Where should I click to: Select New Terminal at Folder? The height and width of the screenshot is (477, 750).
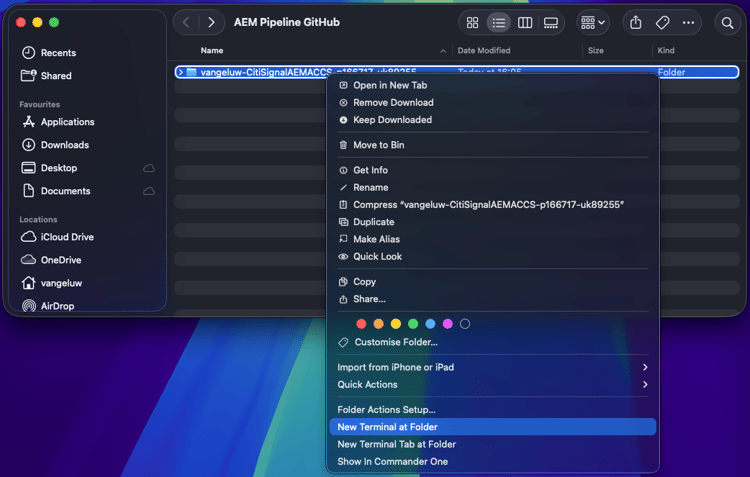(493, 427)
